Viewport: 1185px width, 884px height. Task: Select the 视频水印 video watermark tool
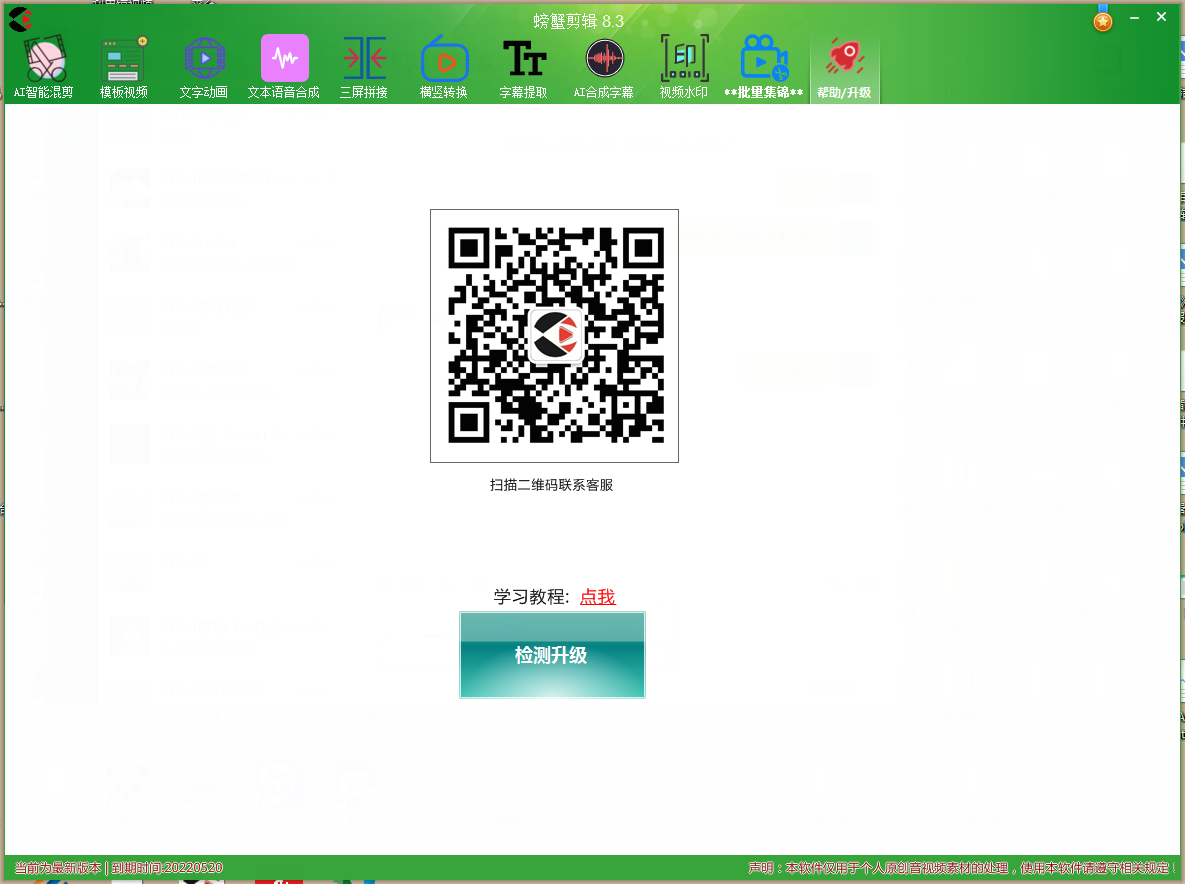684,67
